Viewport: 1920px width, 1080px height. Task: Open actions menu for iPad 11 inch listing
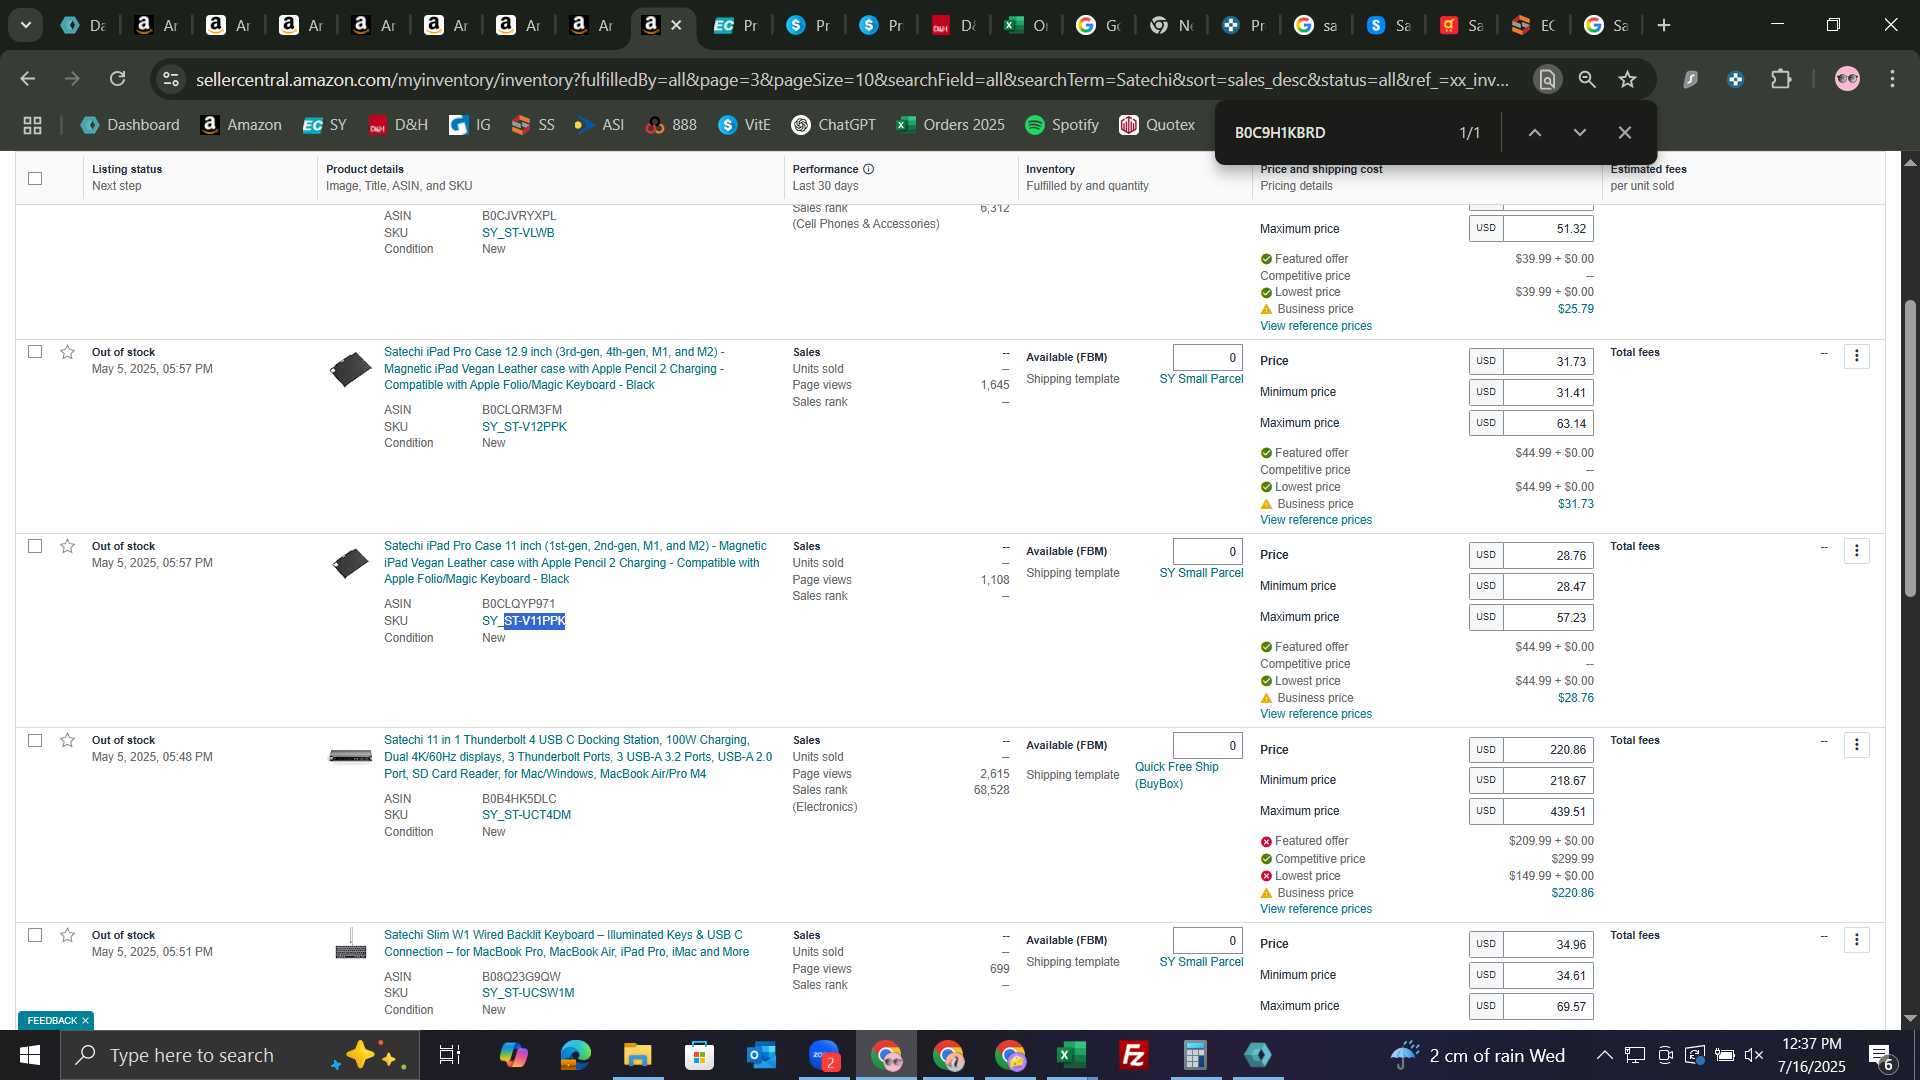(x=1857, y=551)
